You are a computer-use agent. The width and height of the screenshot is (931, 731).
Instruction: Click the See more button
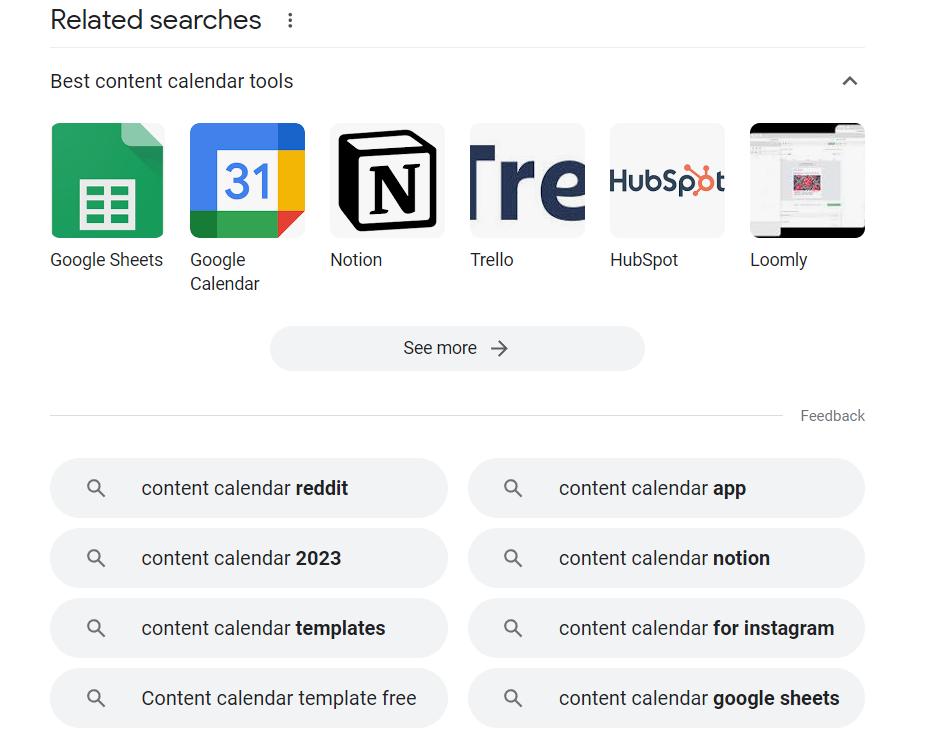[457, 348]
